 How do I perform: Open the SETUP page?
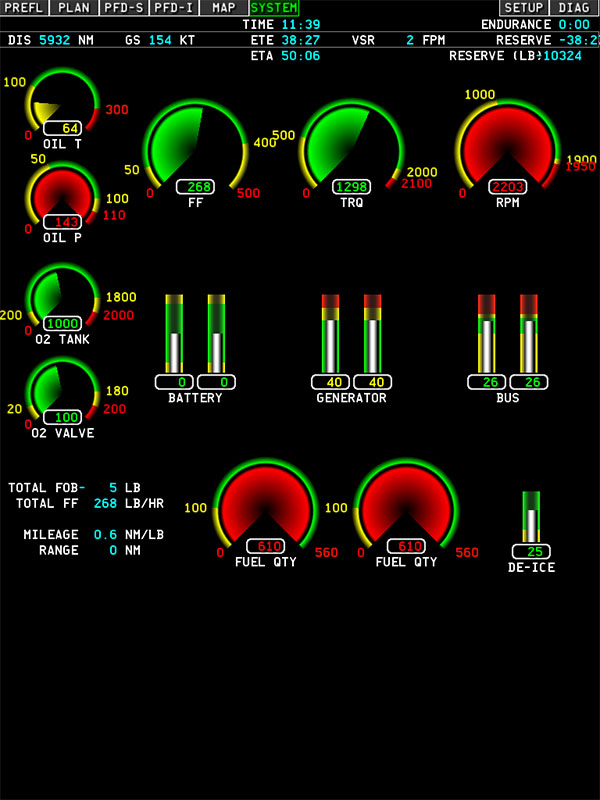524,8
